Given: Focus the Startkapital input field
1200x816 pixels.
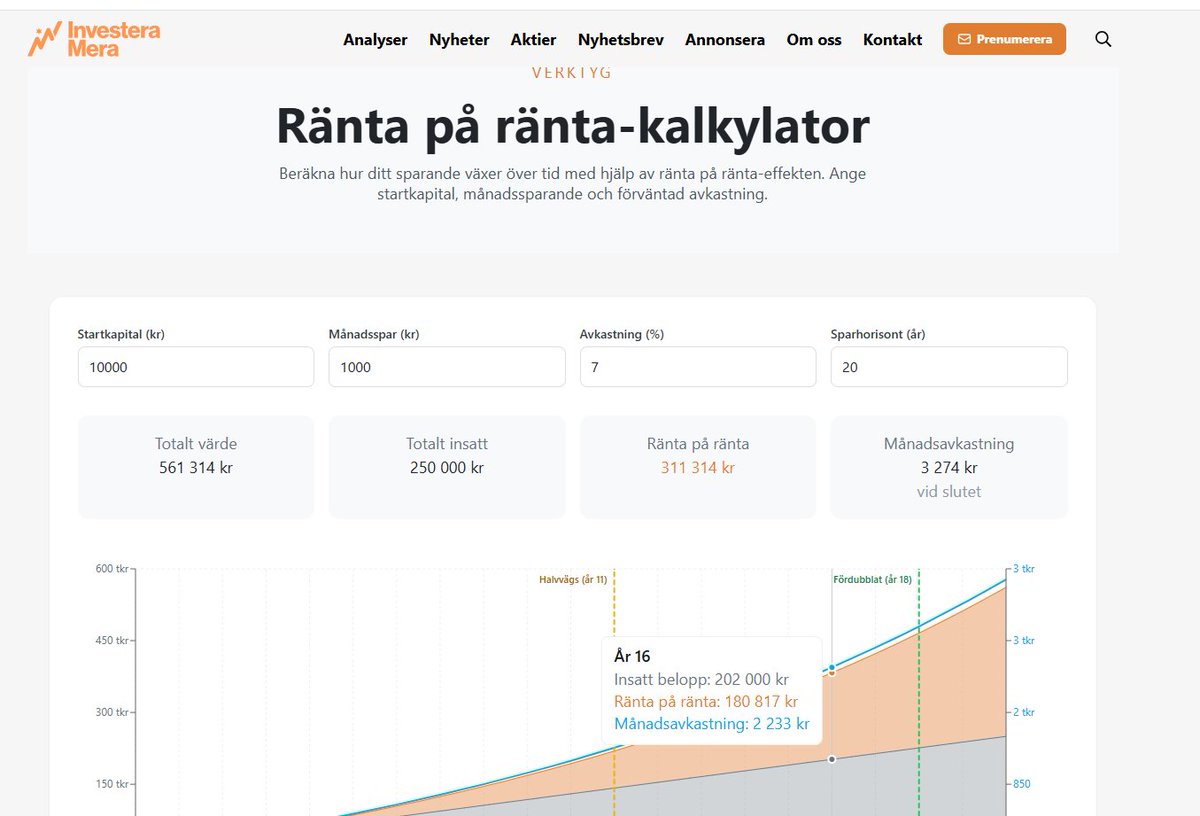Looking at the screenshot, I should pyautogui.click(x=196, y=367).
